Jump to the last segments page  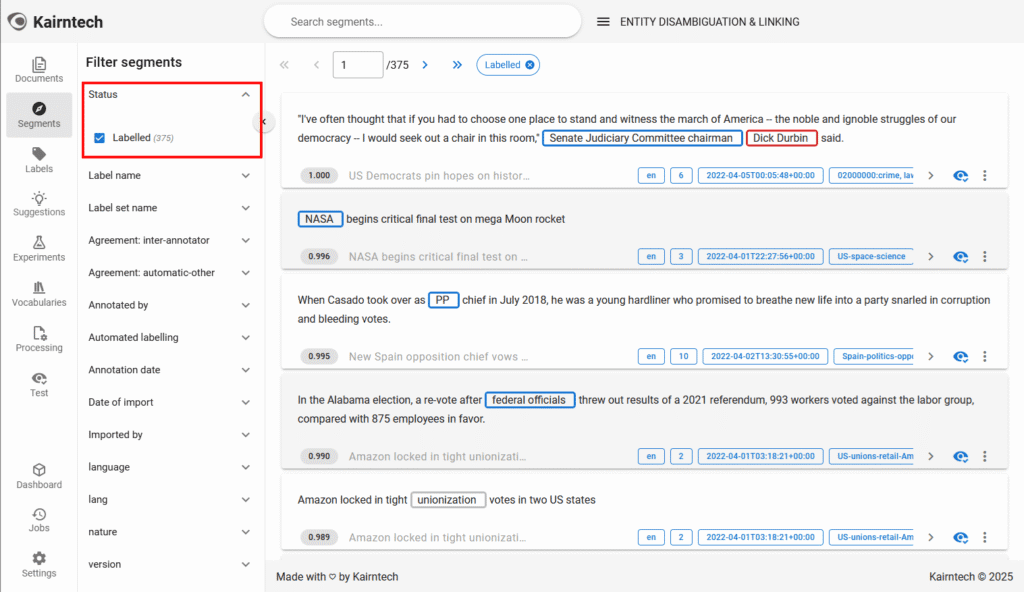pos(457,65)
